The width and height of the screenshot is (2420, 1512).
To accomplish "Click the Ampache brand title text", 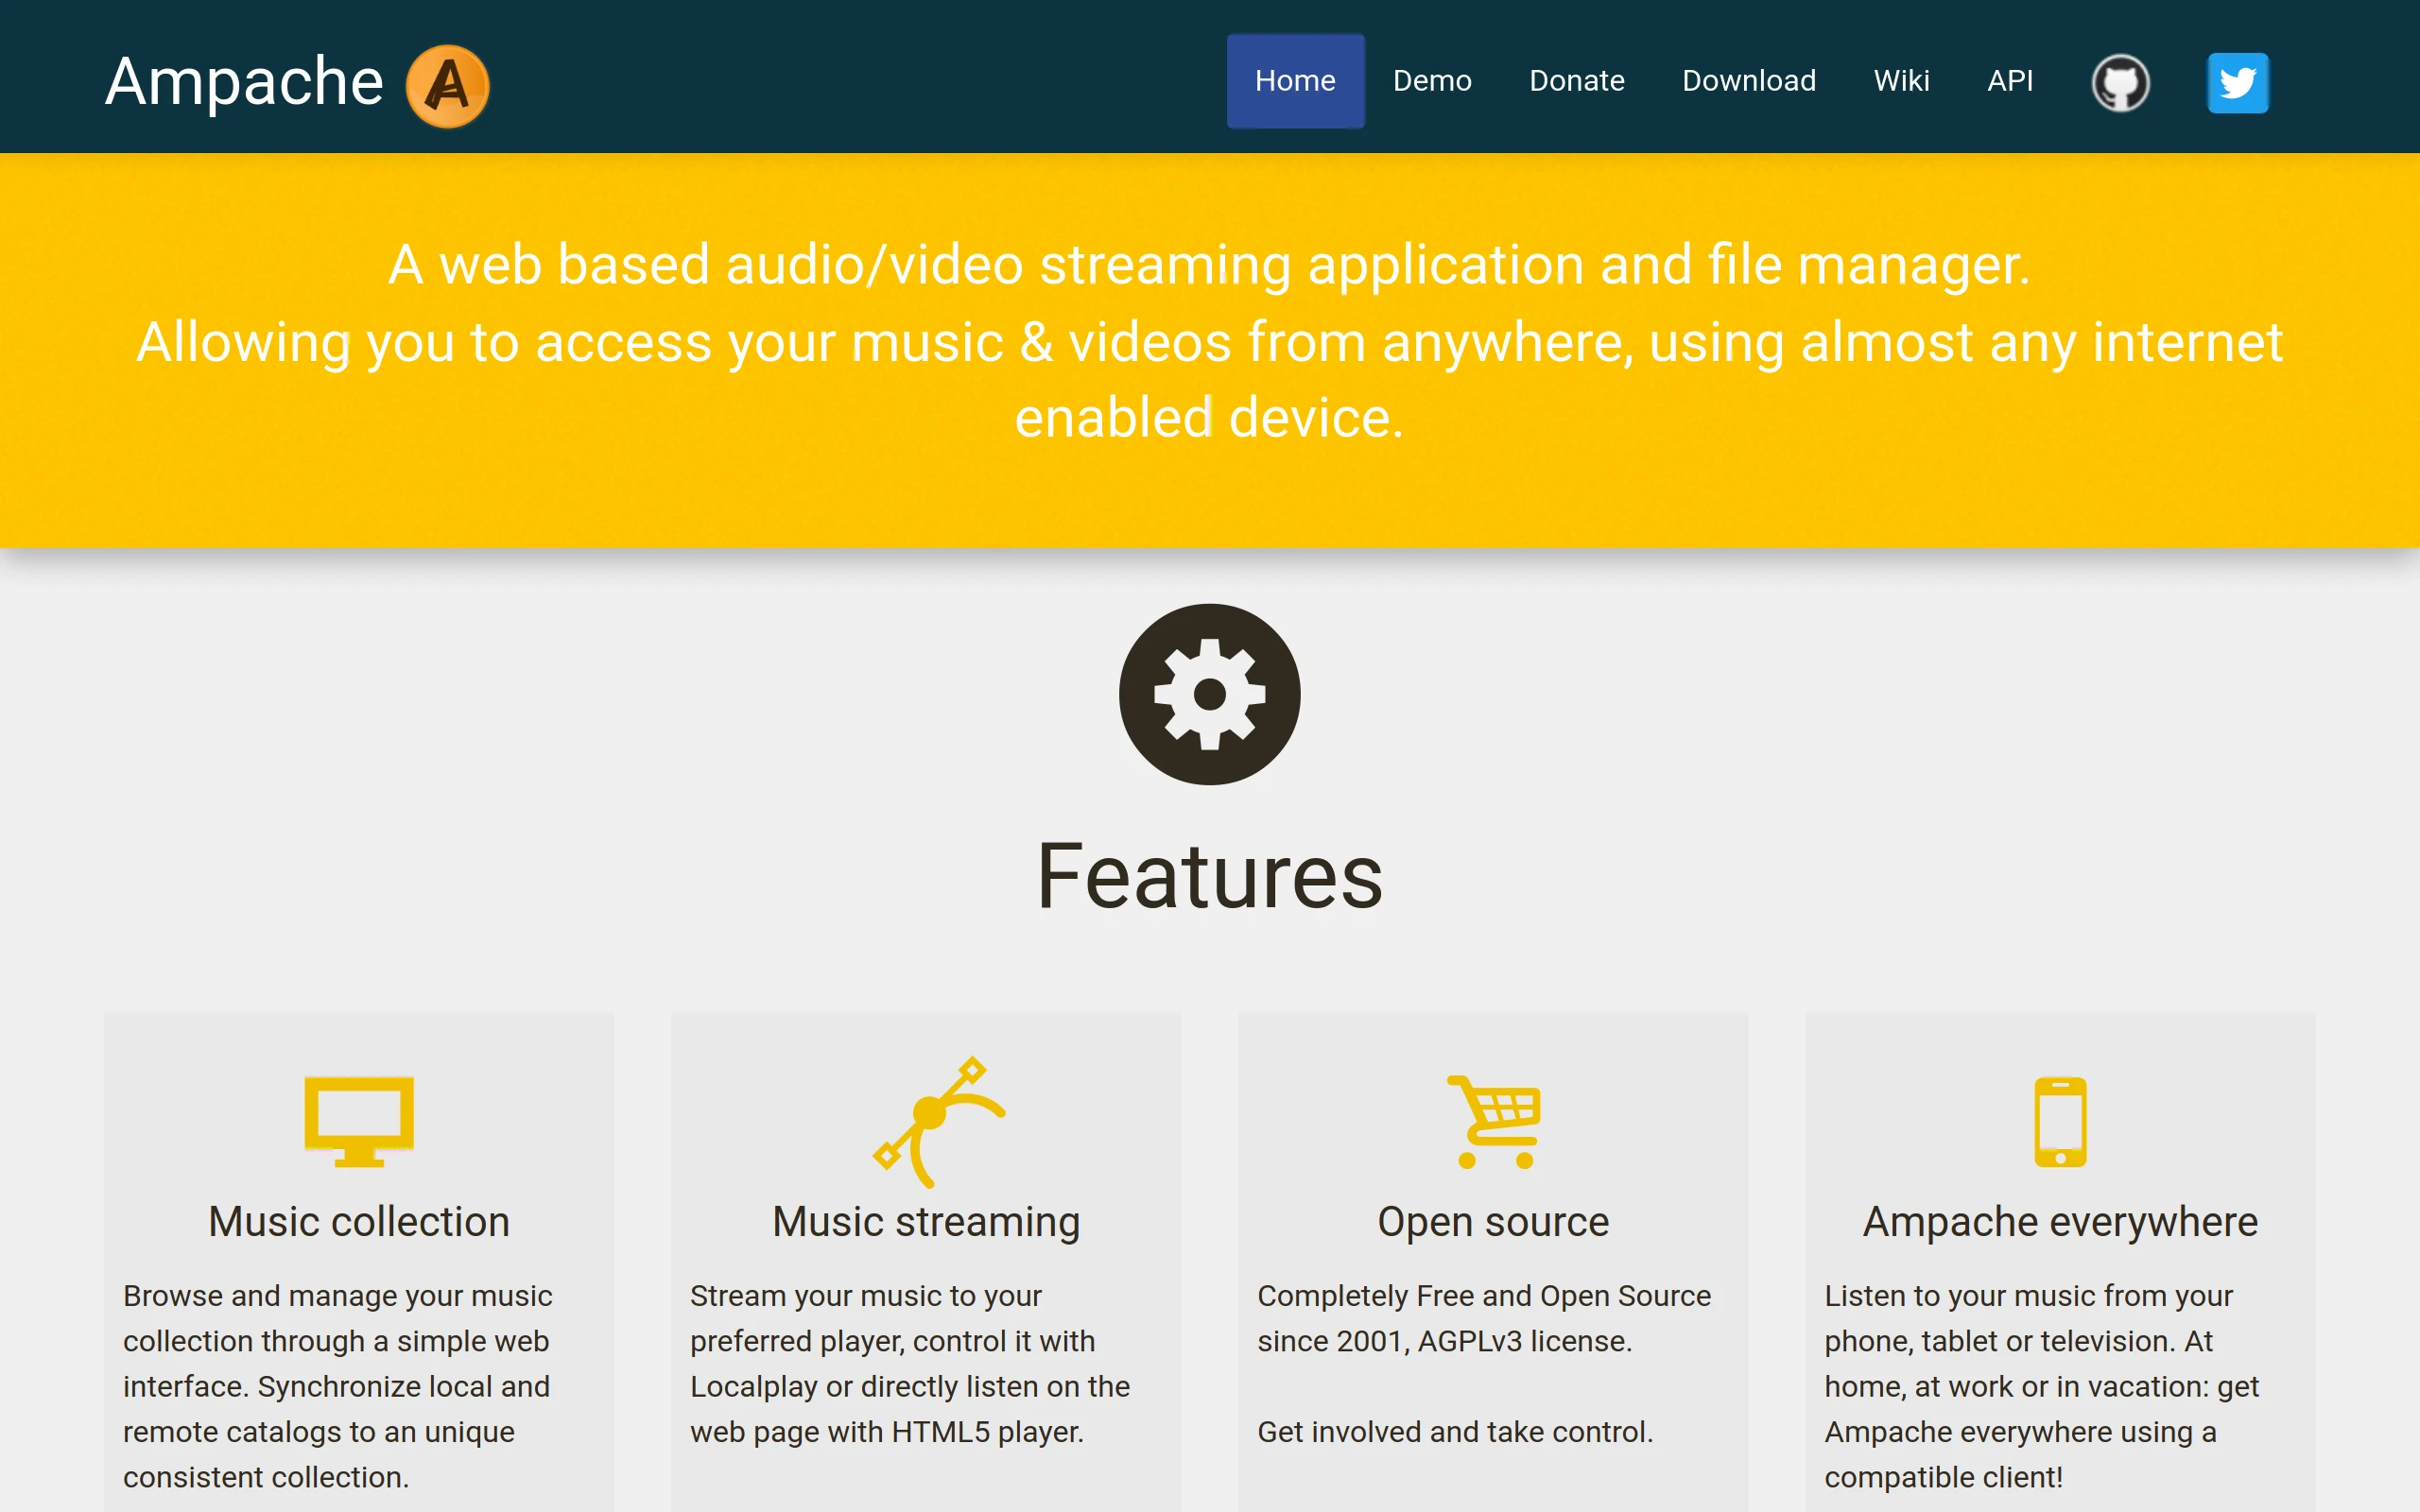I will (x=245, y=82).
